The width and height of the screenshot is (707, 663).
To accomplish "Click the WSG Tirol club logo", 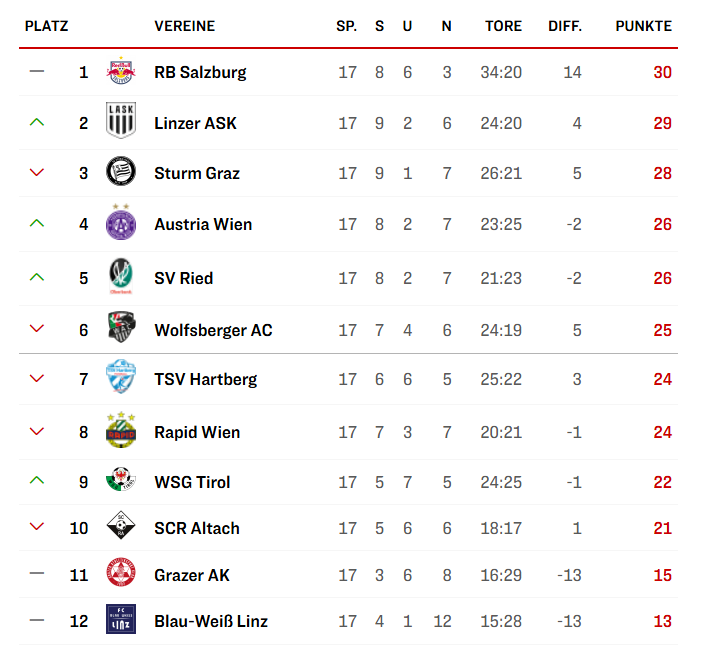I will [x=121, y=481].
